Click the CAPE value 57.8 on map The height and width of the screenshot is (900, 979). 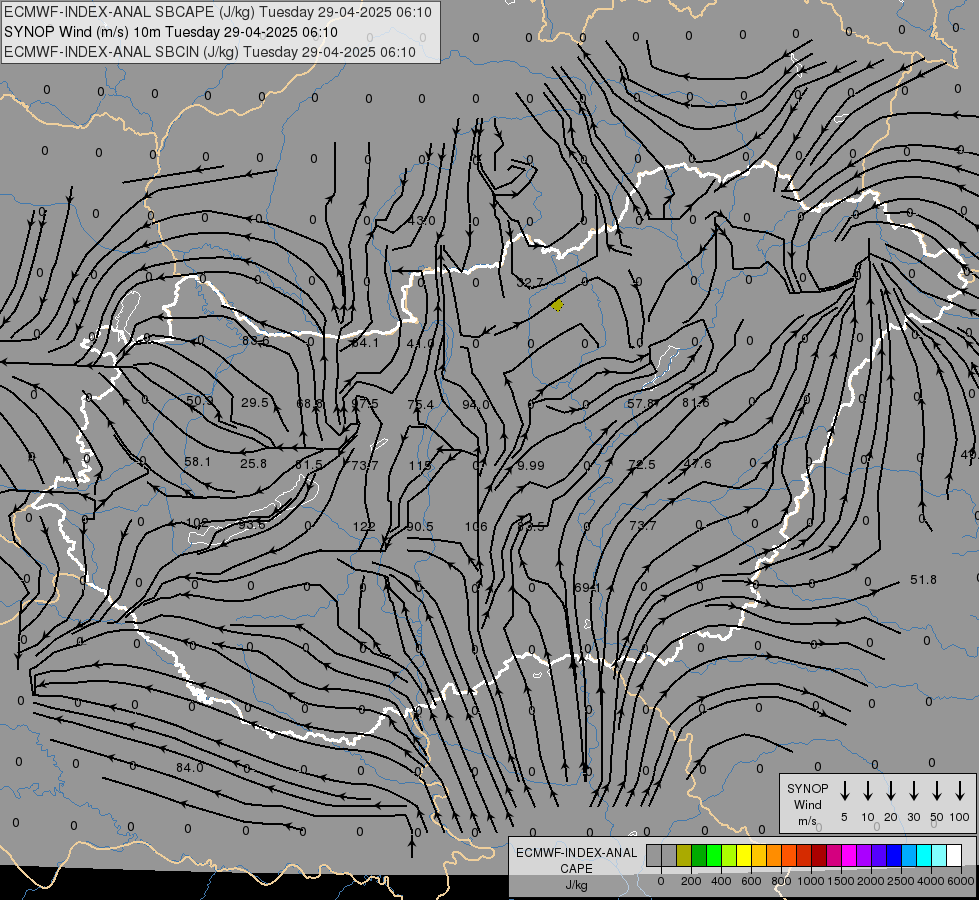(641, 403)
